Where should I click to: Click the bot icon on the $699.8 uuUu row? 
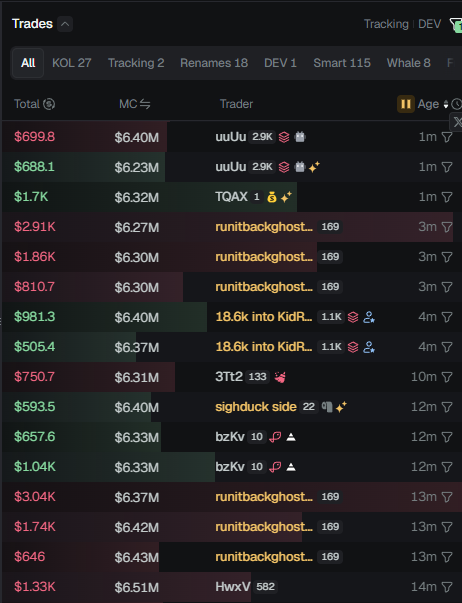300,137
